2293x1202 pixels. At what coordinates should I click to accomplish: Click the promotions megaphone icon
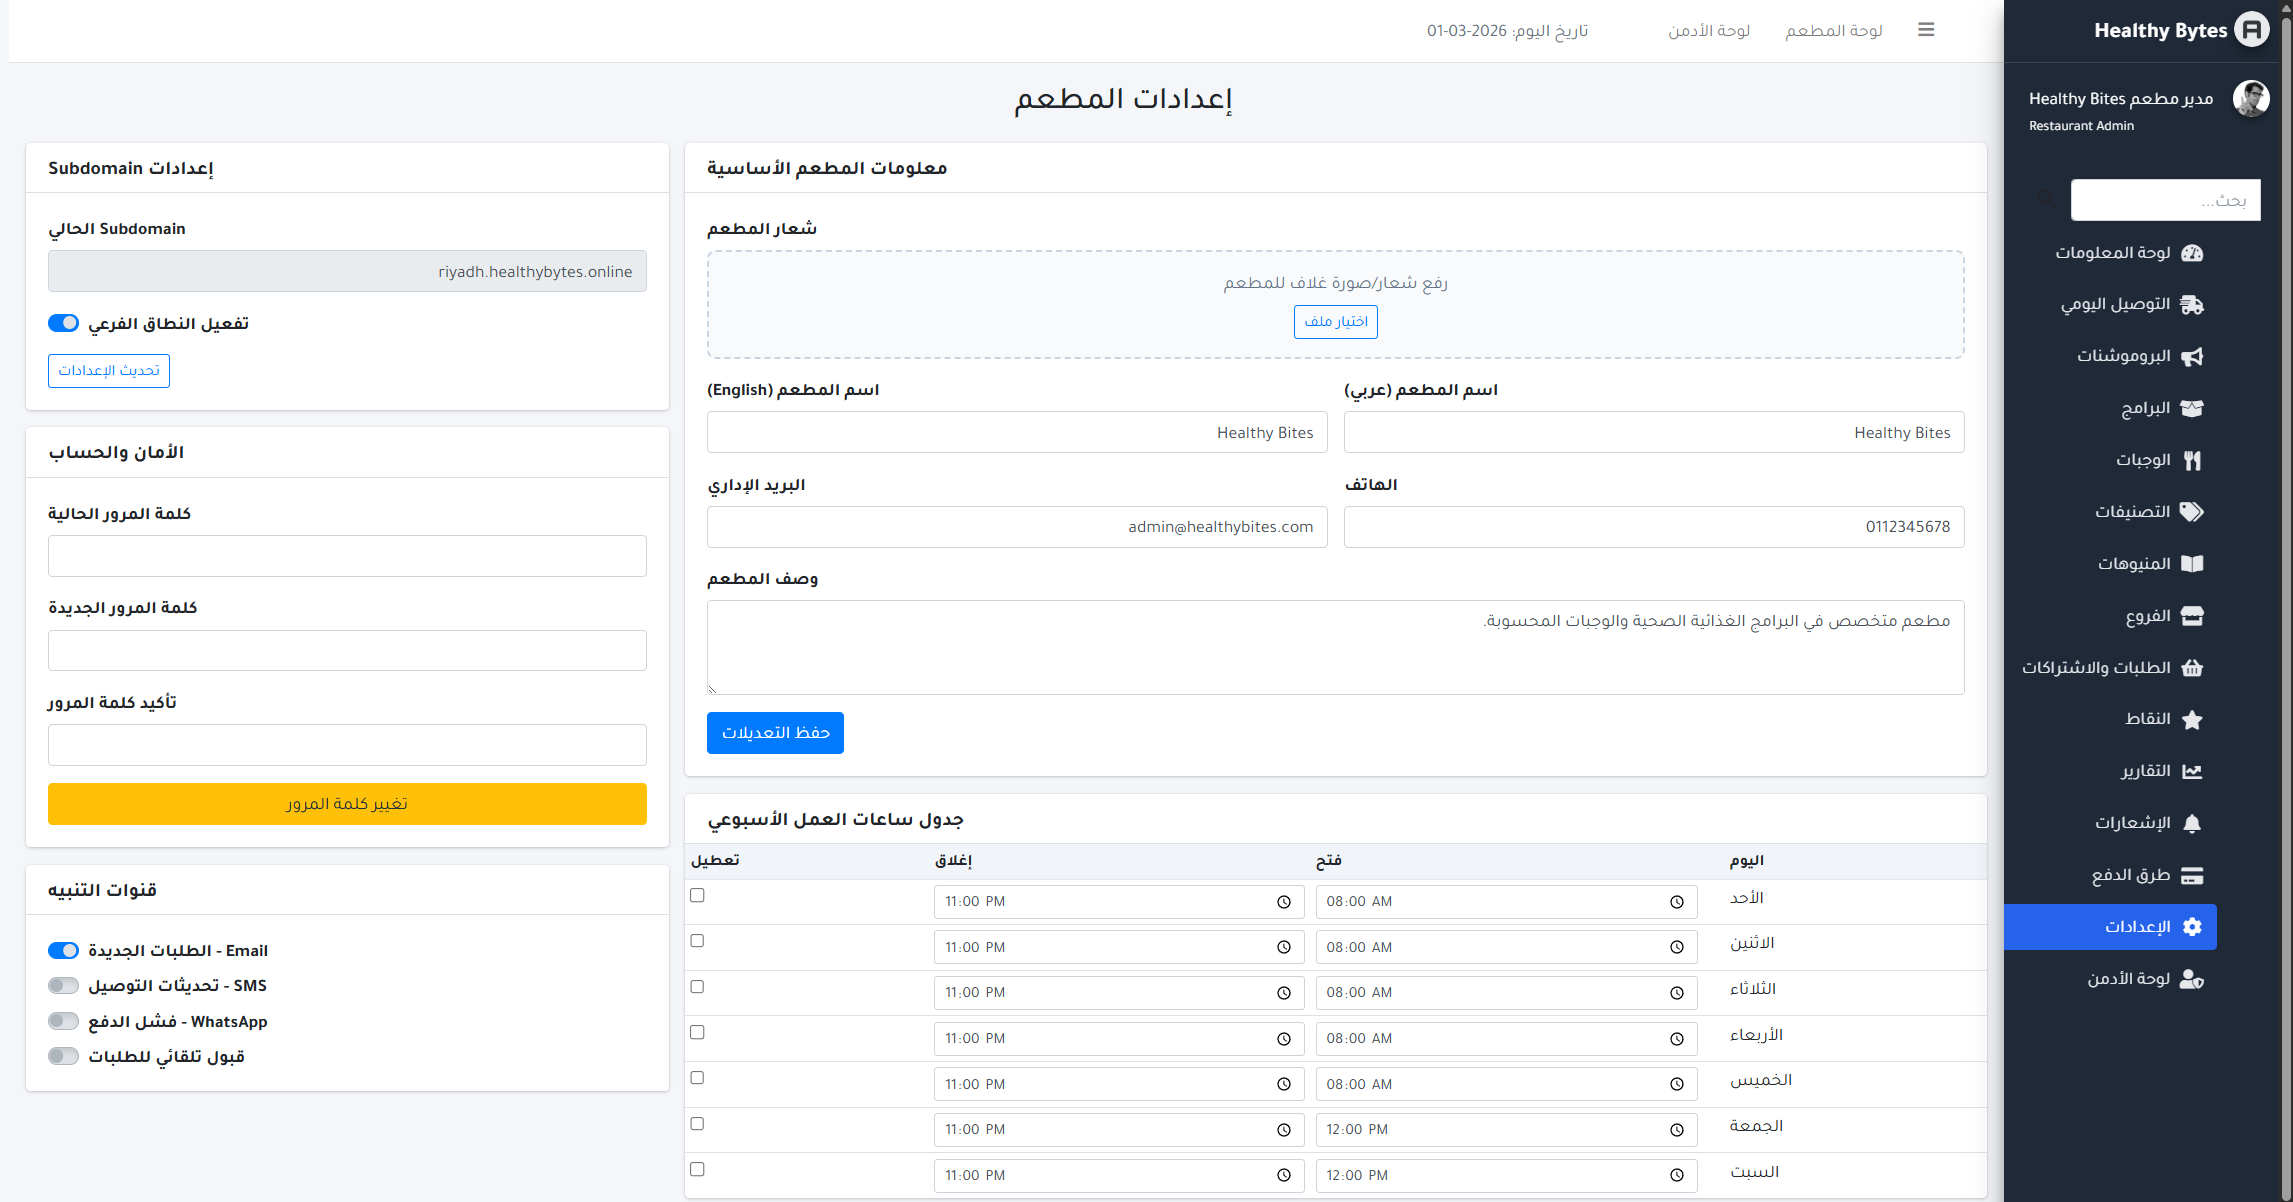point(2191,357)
